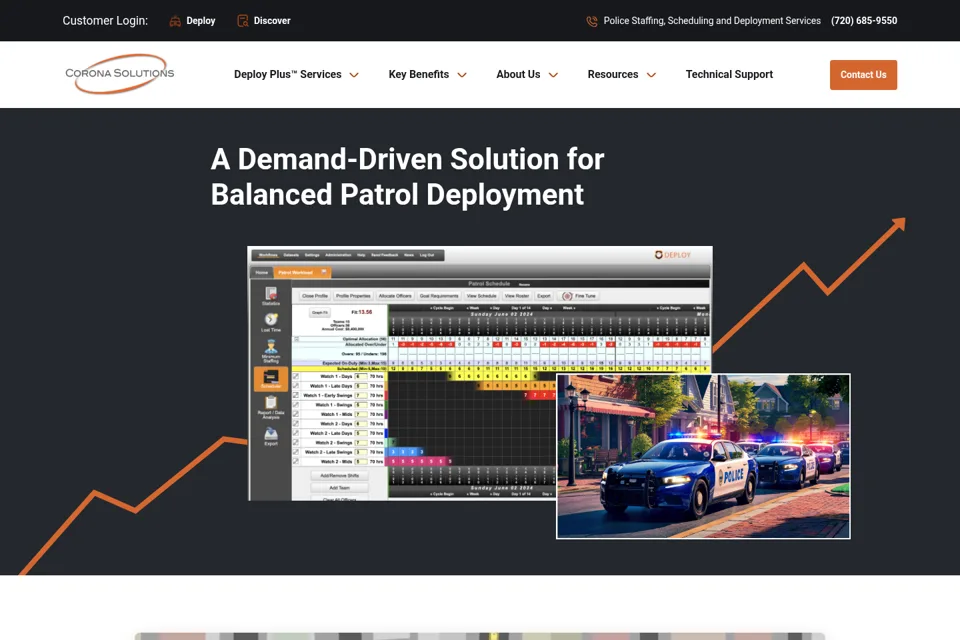Expand the Key Benefits dropdown chevron
Viewport: 960px width, 640px height.
[x=462, y=75]
